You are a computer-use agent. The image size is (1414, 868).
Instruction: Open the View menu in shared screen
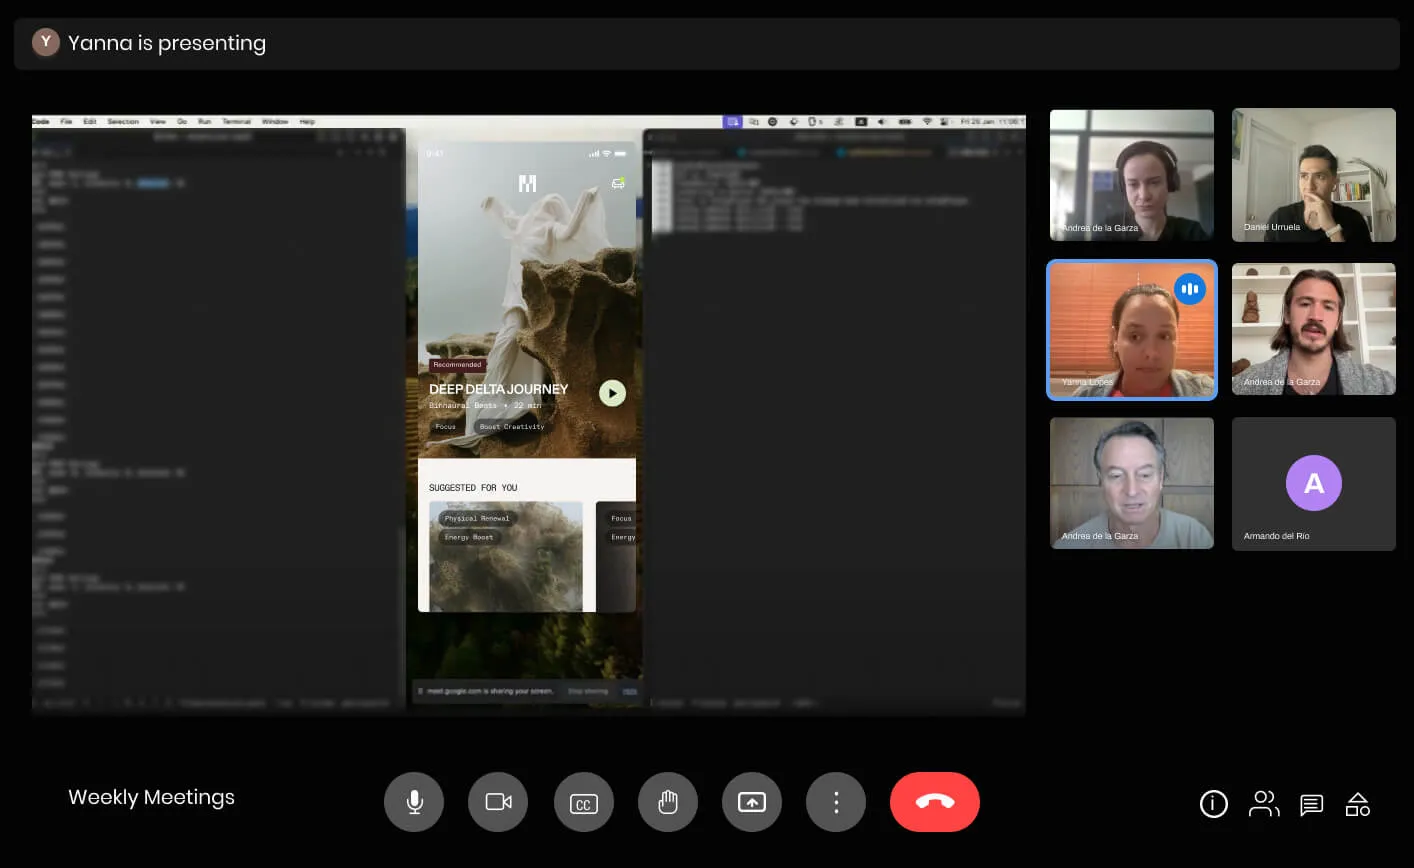pos(158,122)
